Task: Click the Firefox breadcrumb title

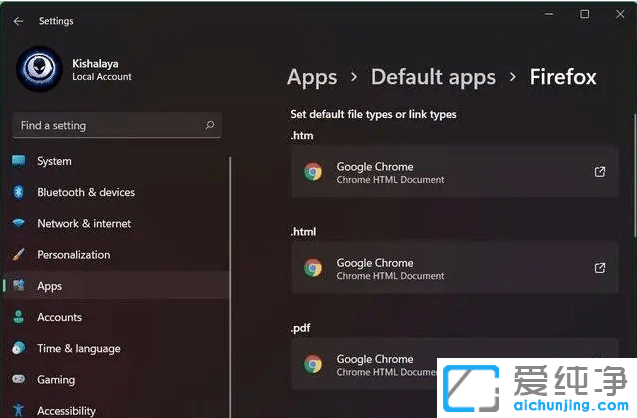Action: (x=563, y=77)
